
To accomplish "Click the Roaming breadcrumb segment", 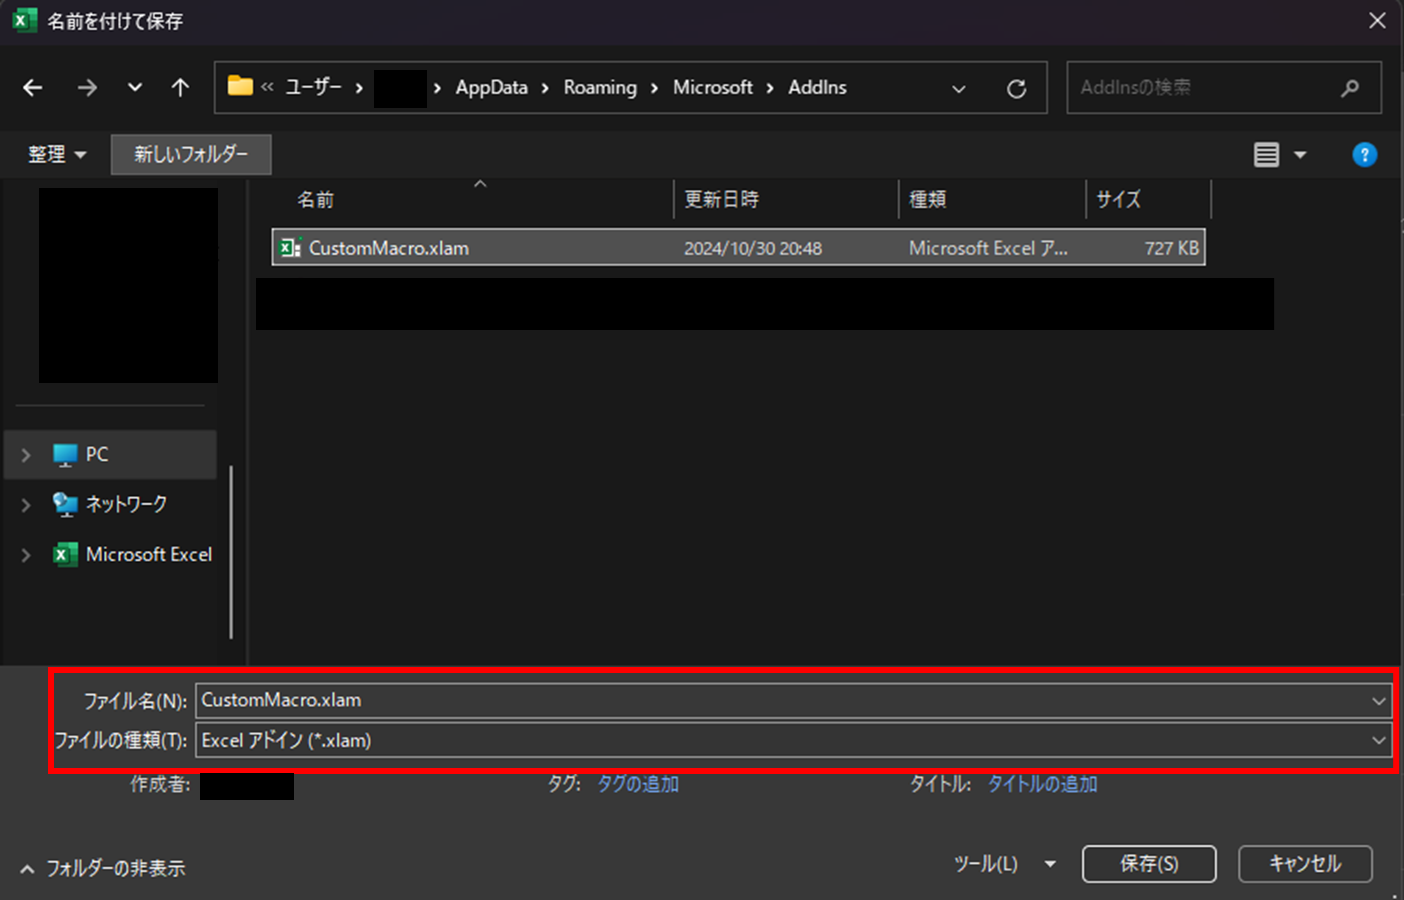I will (600, 87).
